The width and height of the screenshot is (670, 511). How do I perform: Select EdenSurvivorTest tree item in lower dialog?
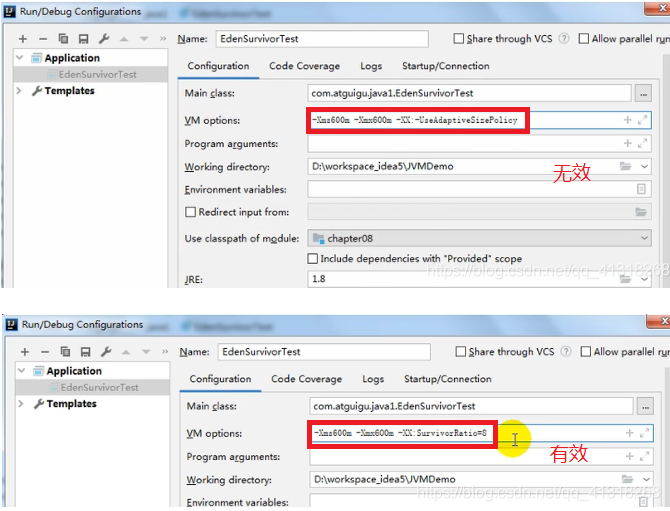point(99,387)
